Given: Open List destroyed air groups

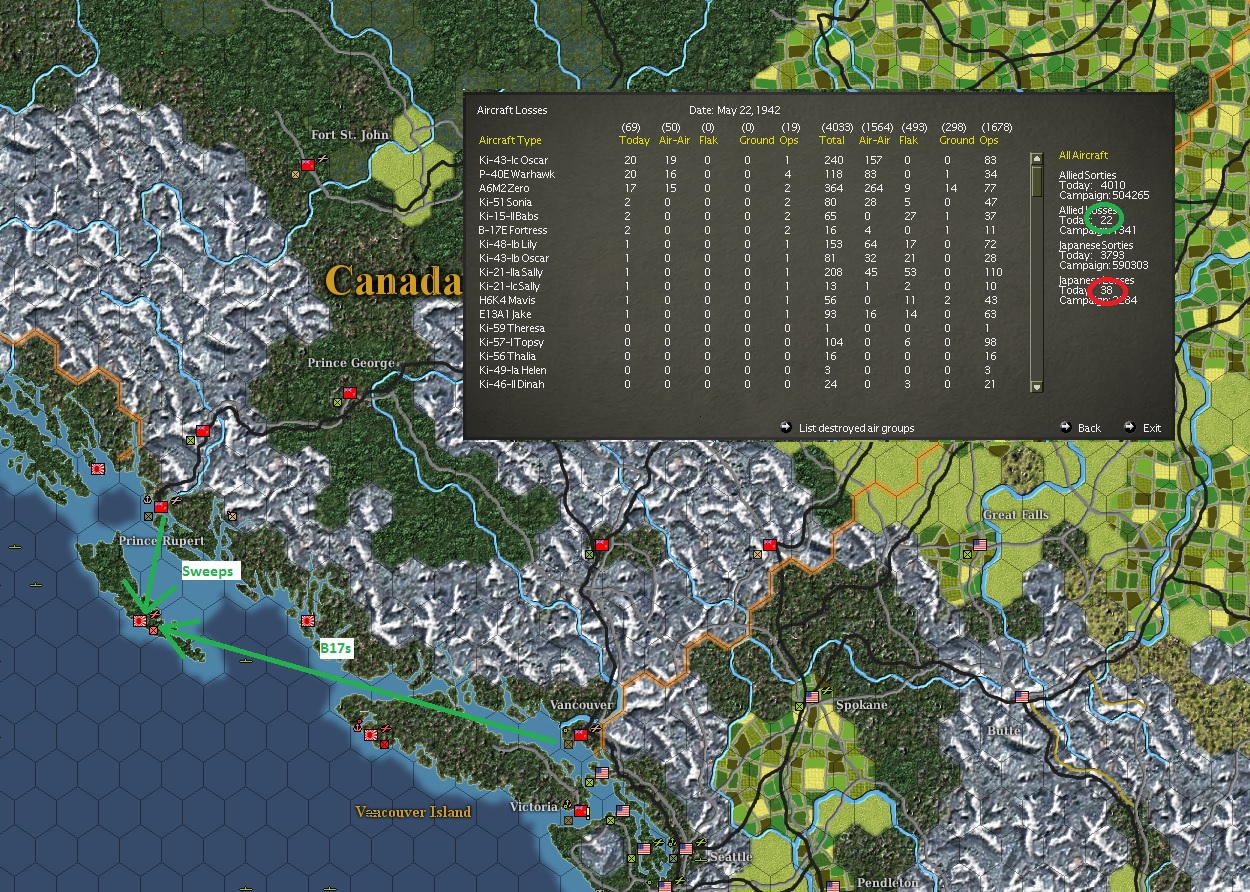Looking at the screenshot, I should [x=856, y=428].
